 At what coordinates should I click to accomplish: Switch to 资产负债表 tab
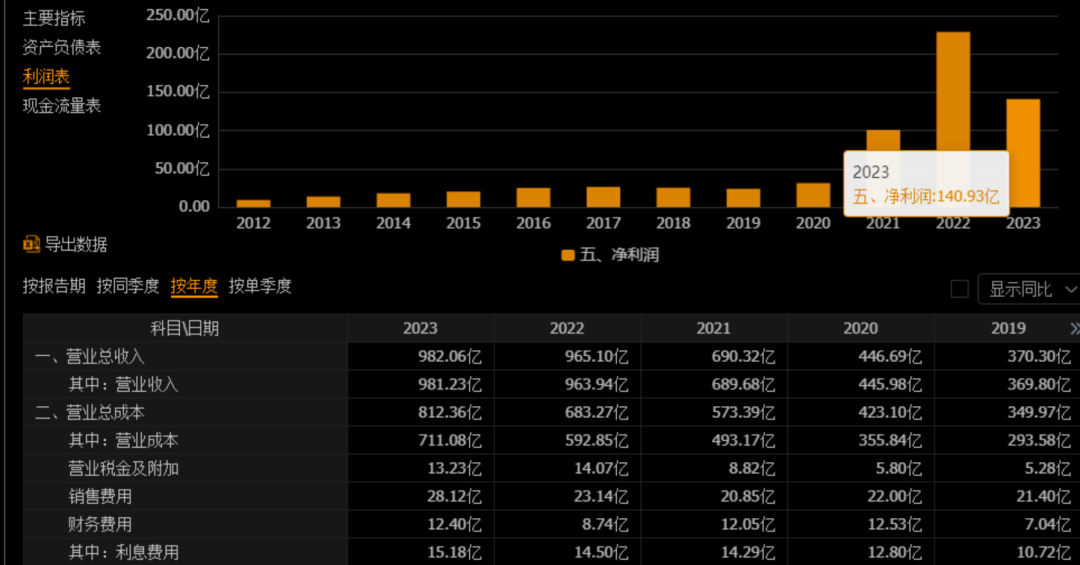tap(61, 48)
